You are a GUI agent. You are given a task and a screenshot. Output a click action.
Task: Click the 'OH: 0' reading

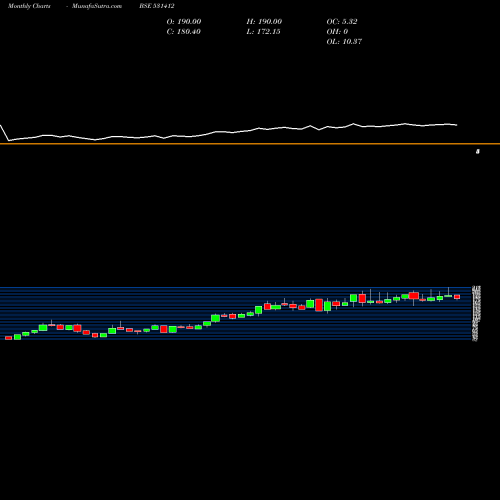pyautogui.click(x=337, y=32)
